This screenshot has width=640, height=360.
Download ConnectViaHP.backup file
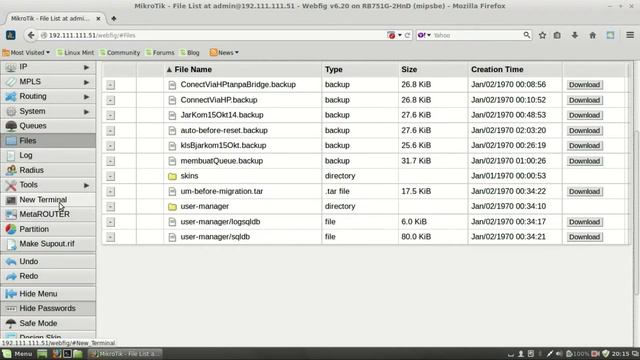584,100
